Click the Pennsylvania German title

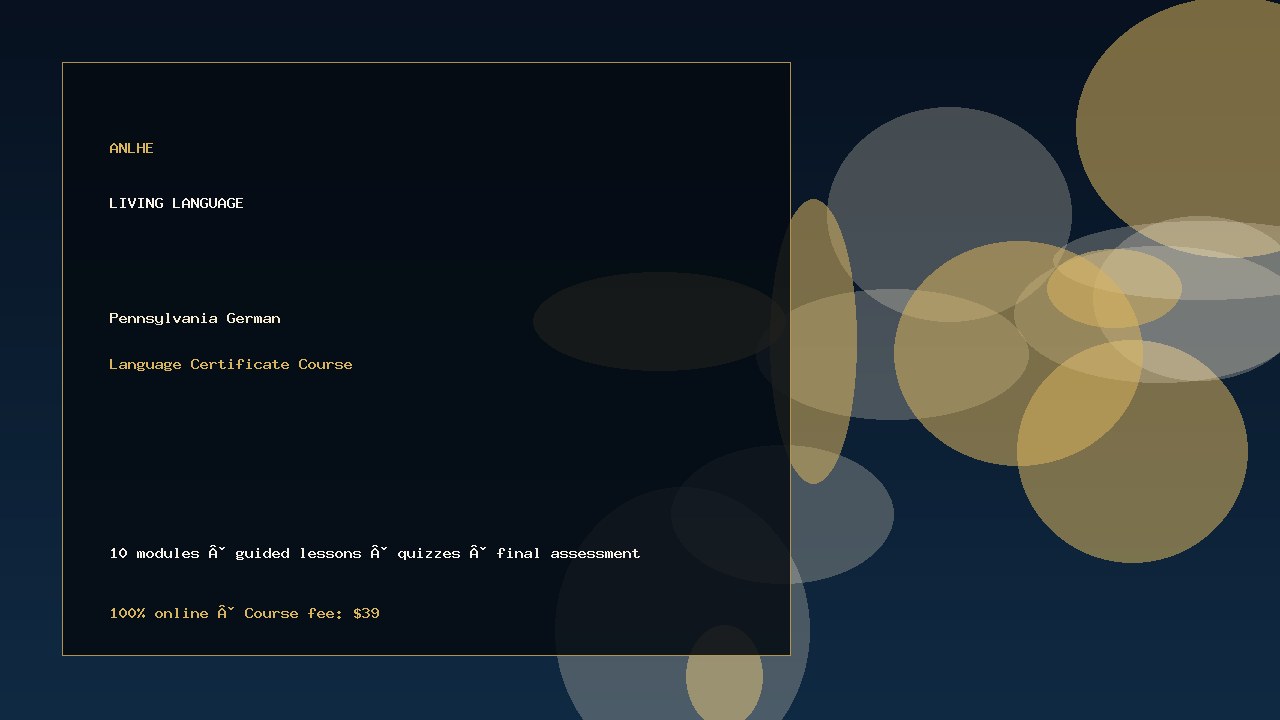click(x=195, y=319)
